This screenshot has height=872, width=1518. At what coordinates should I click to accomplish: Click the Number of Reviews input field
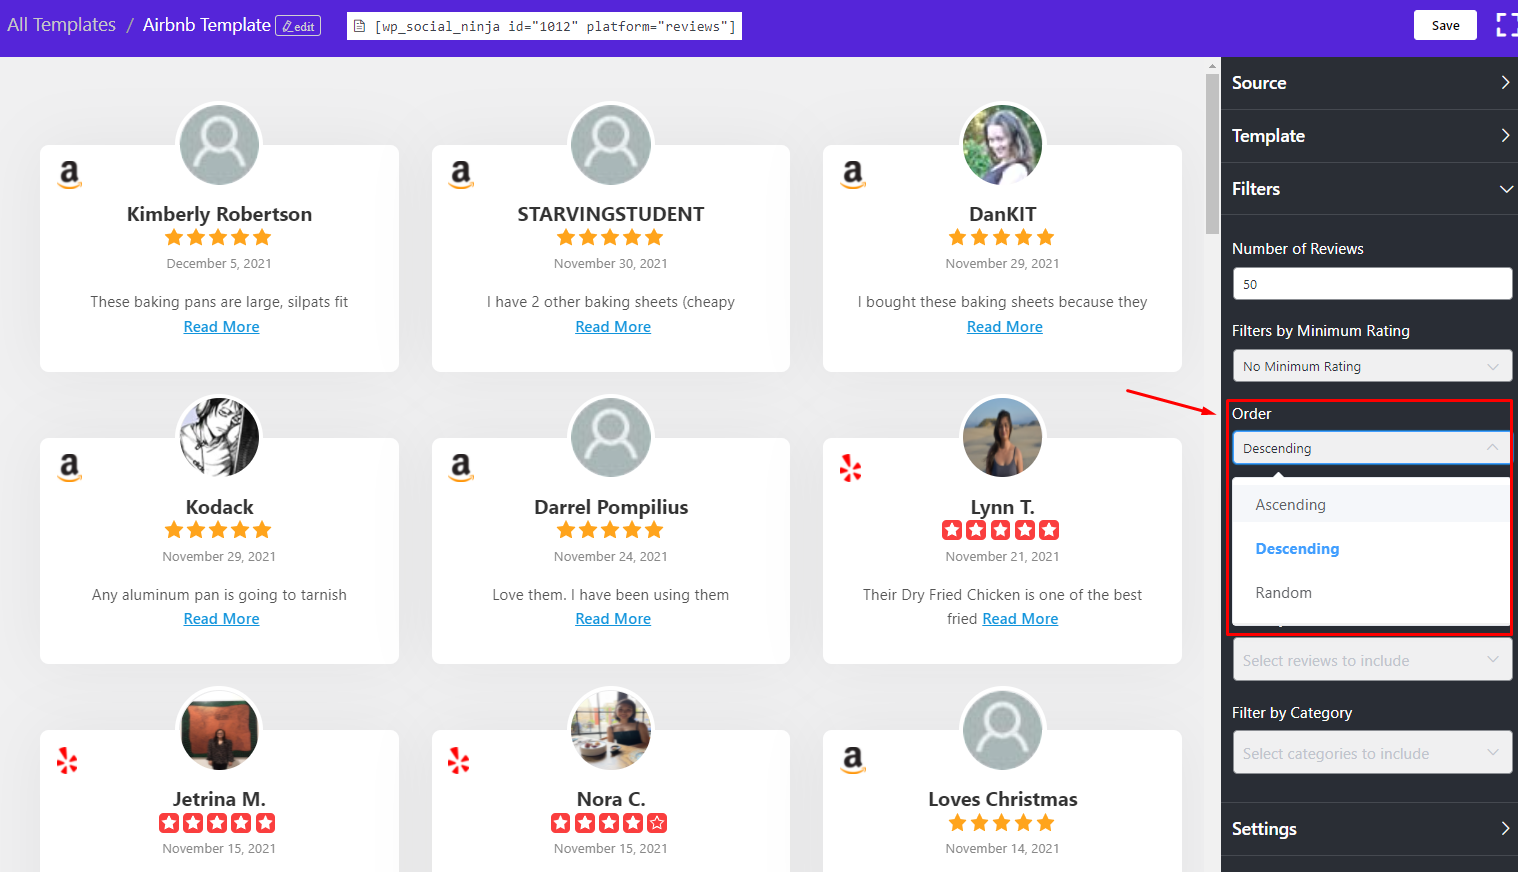pyautogui.click(x=1371, y=284)
